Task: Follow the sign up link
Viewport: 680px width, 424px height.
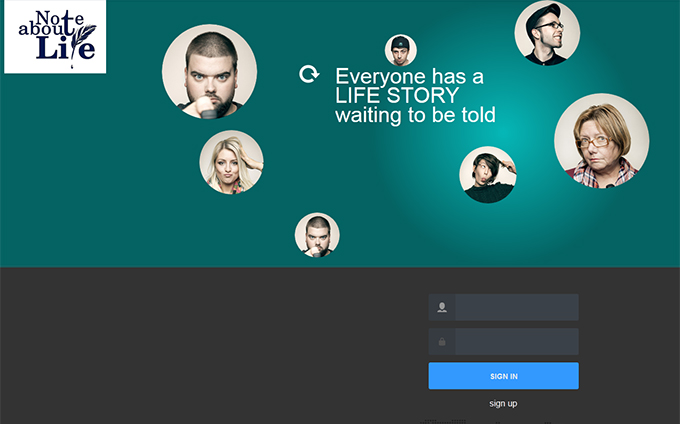Action: (503, 404)
